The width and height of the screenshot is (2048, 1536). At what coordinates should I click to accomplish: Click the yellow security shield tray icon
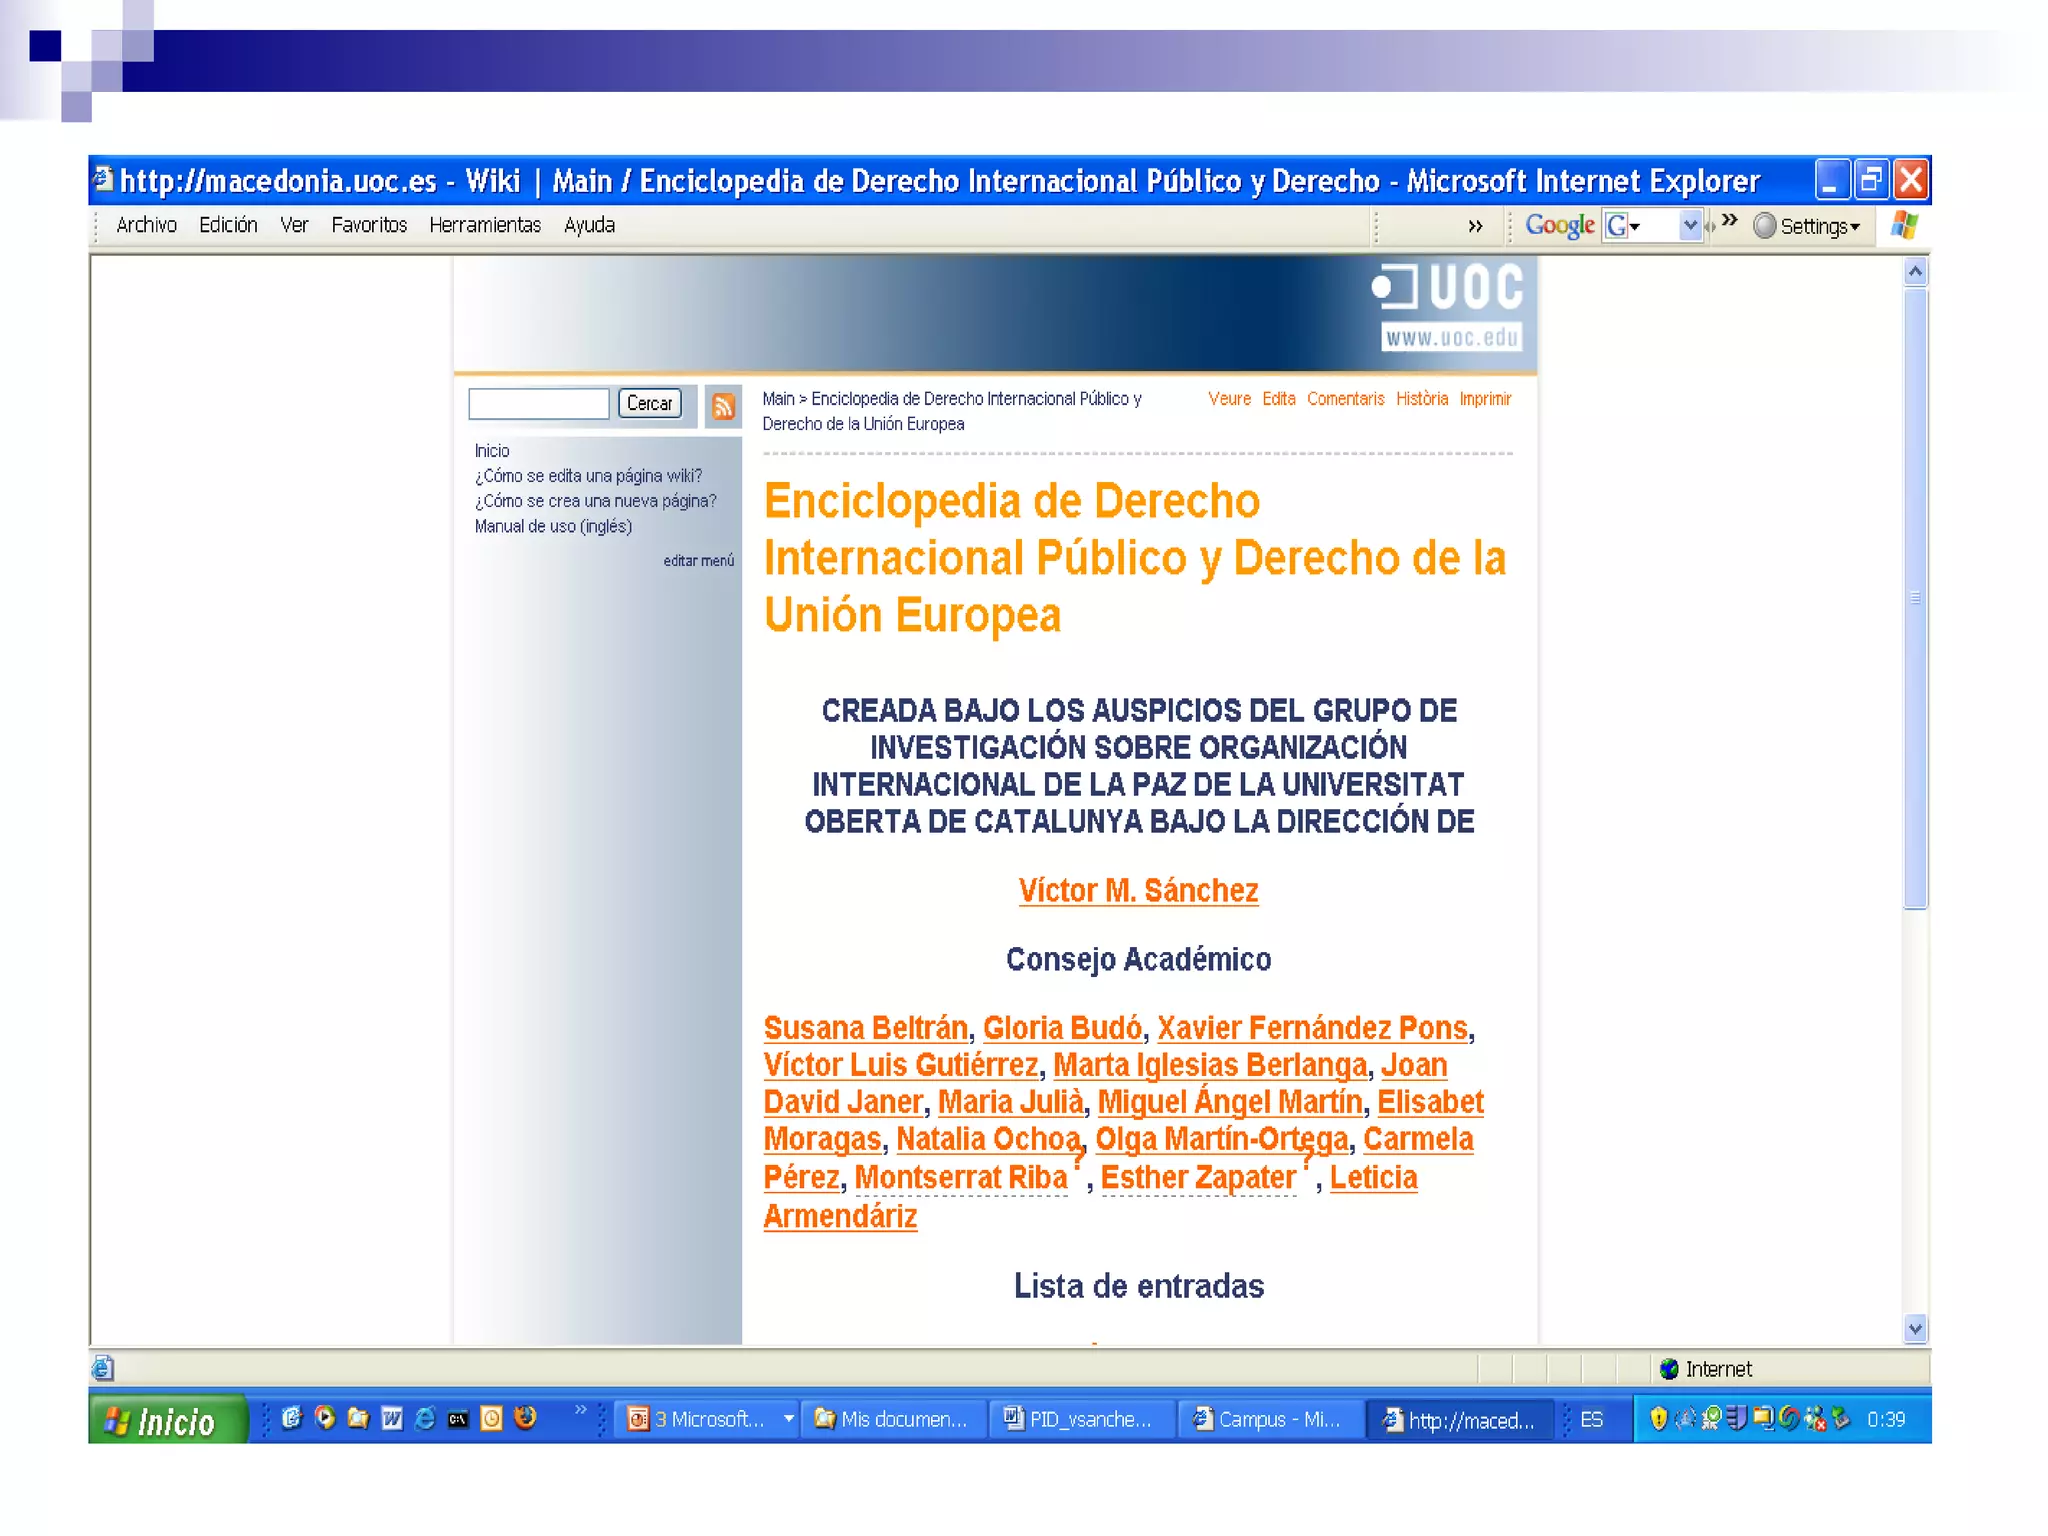coord(1657,1418)
